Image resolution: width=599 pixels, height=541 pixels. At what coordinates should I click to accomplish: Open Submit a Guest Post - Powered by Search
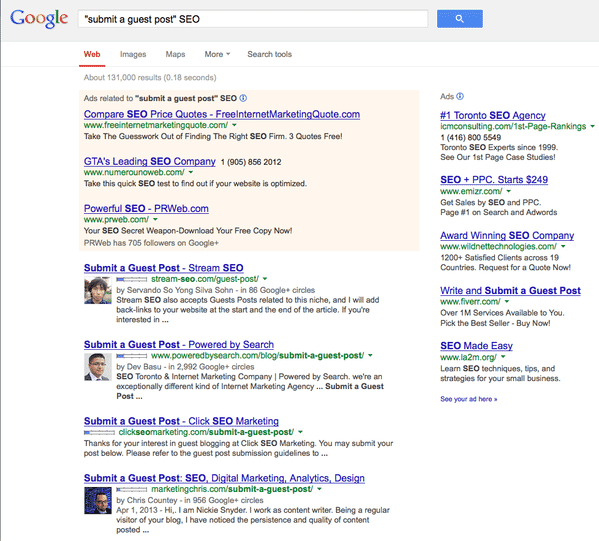tap(179, 344)
